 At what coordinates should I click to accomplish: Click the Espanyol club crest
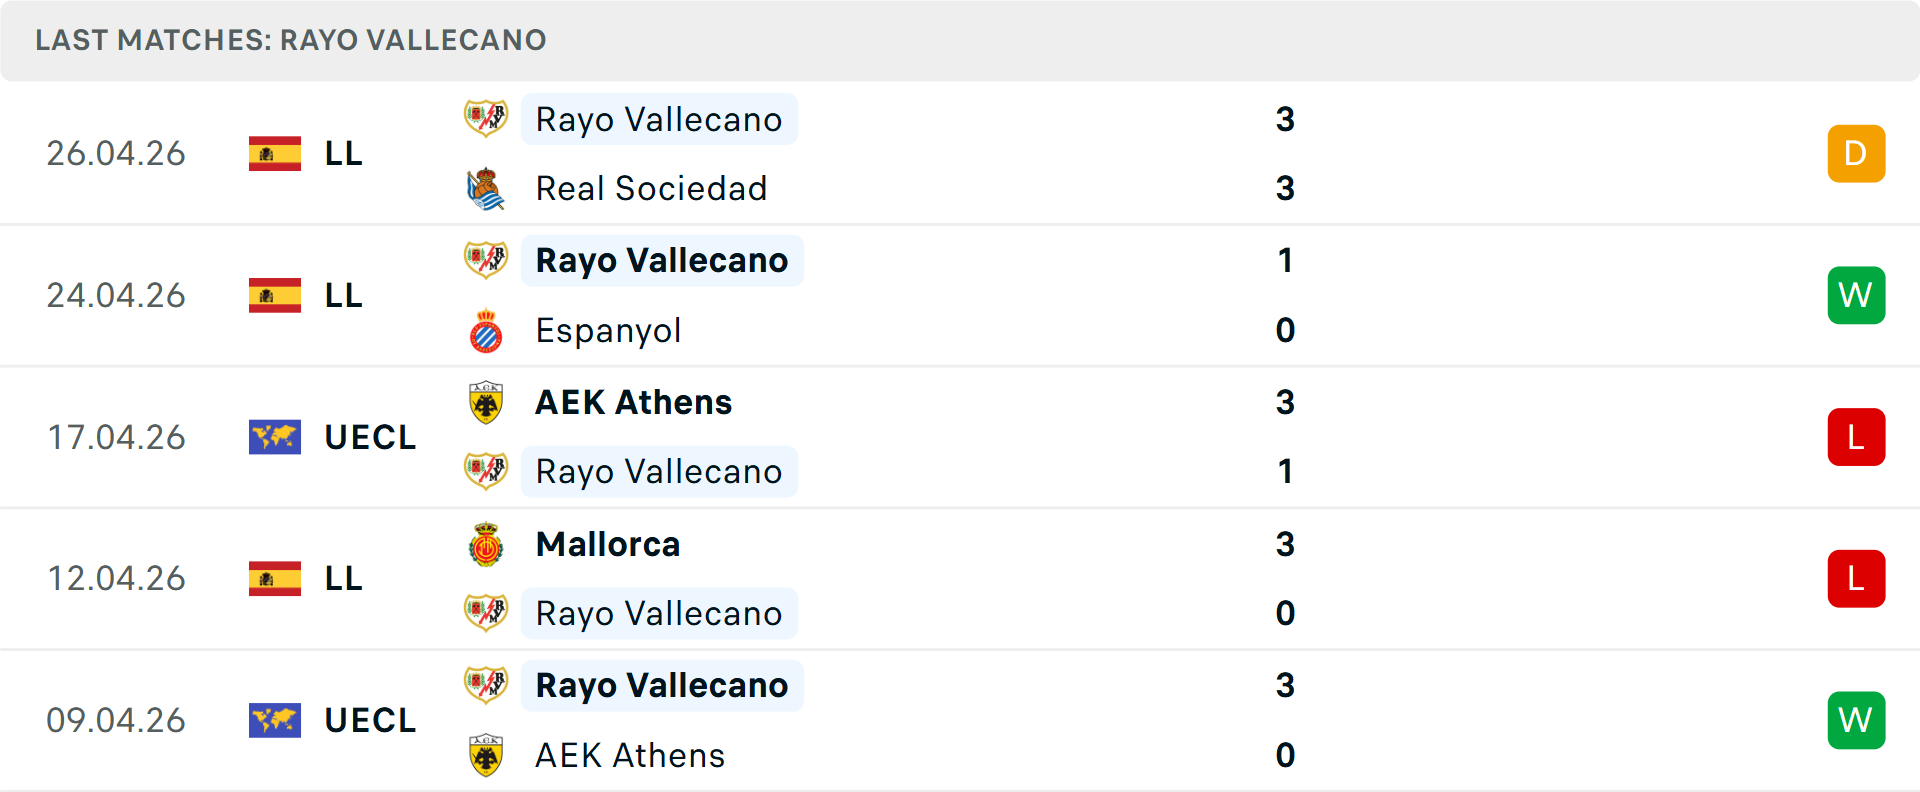[486, 330]
